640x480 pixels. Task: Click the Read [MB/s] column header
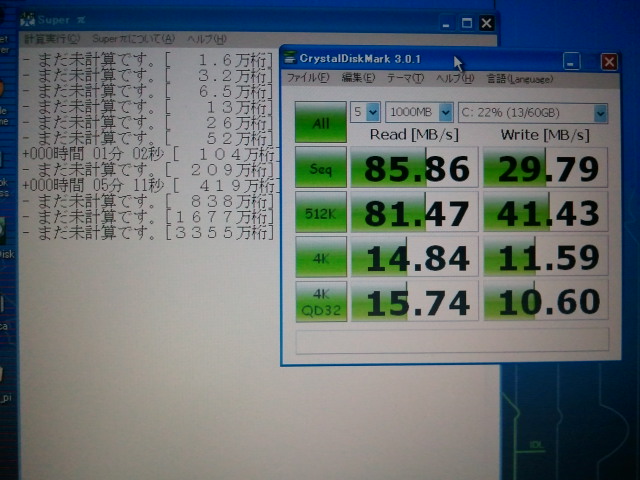[414, 135]
